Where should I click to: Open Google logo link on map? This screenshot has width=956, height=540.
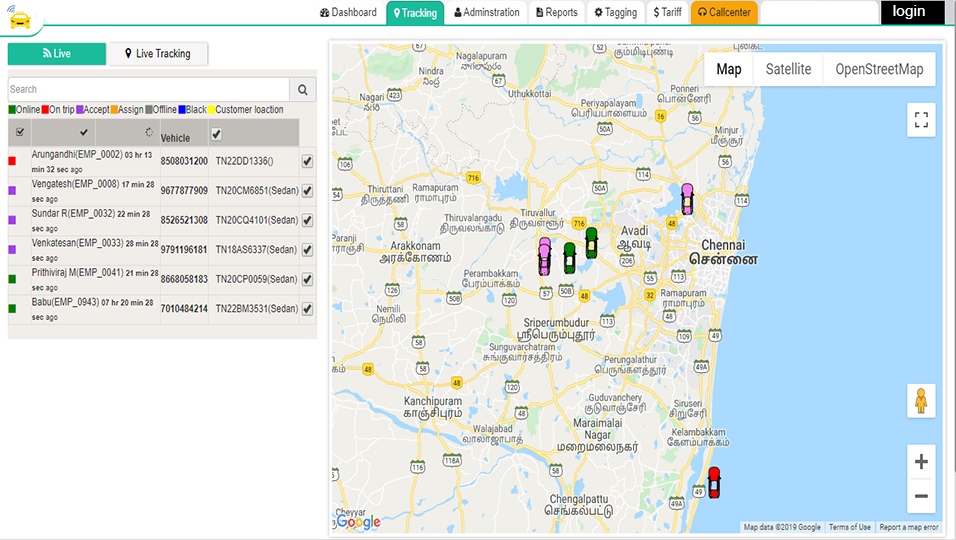click(x=358, y=522)
